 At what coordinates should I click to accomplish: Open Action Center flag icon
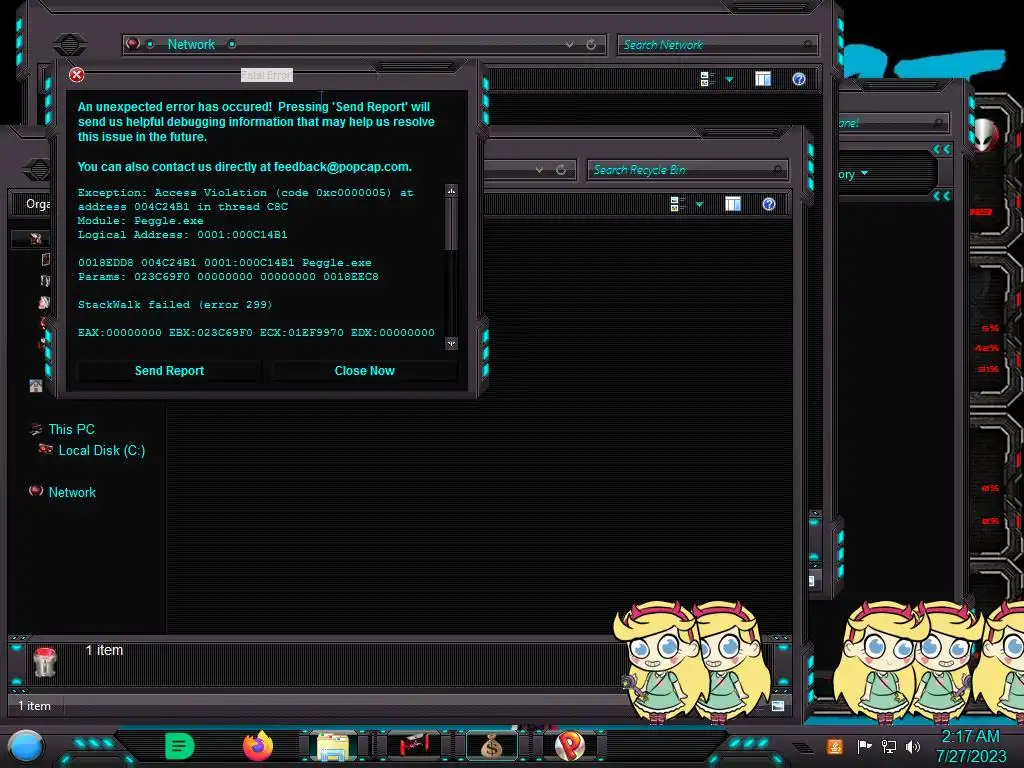click(864, 746)
